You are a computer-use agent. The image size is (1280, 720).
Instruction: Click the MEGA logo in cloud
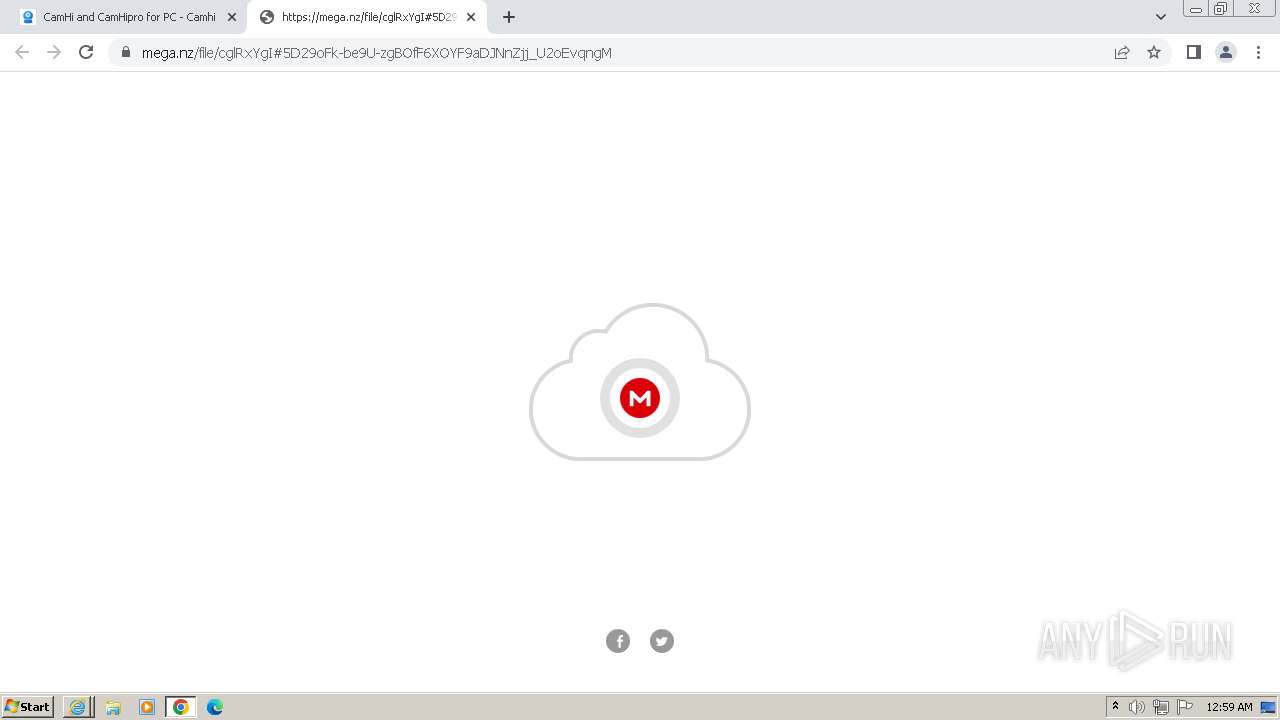[x=640, y=398]
